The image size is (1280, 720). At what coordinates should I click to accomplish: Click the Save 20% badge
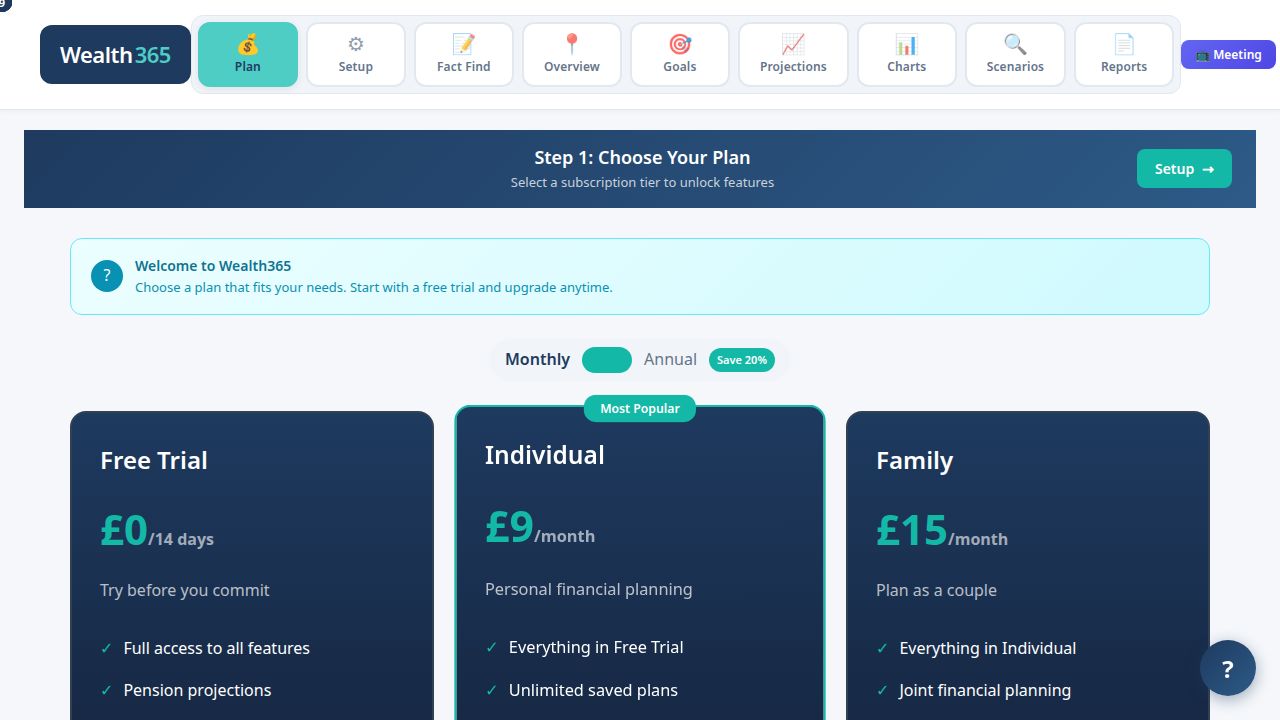click(x=742, y=359)
